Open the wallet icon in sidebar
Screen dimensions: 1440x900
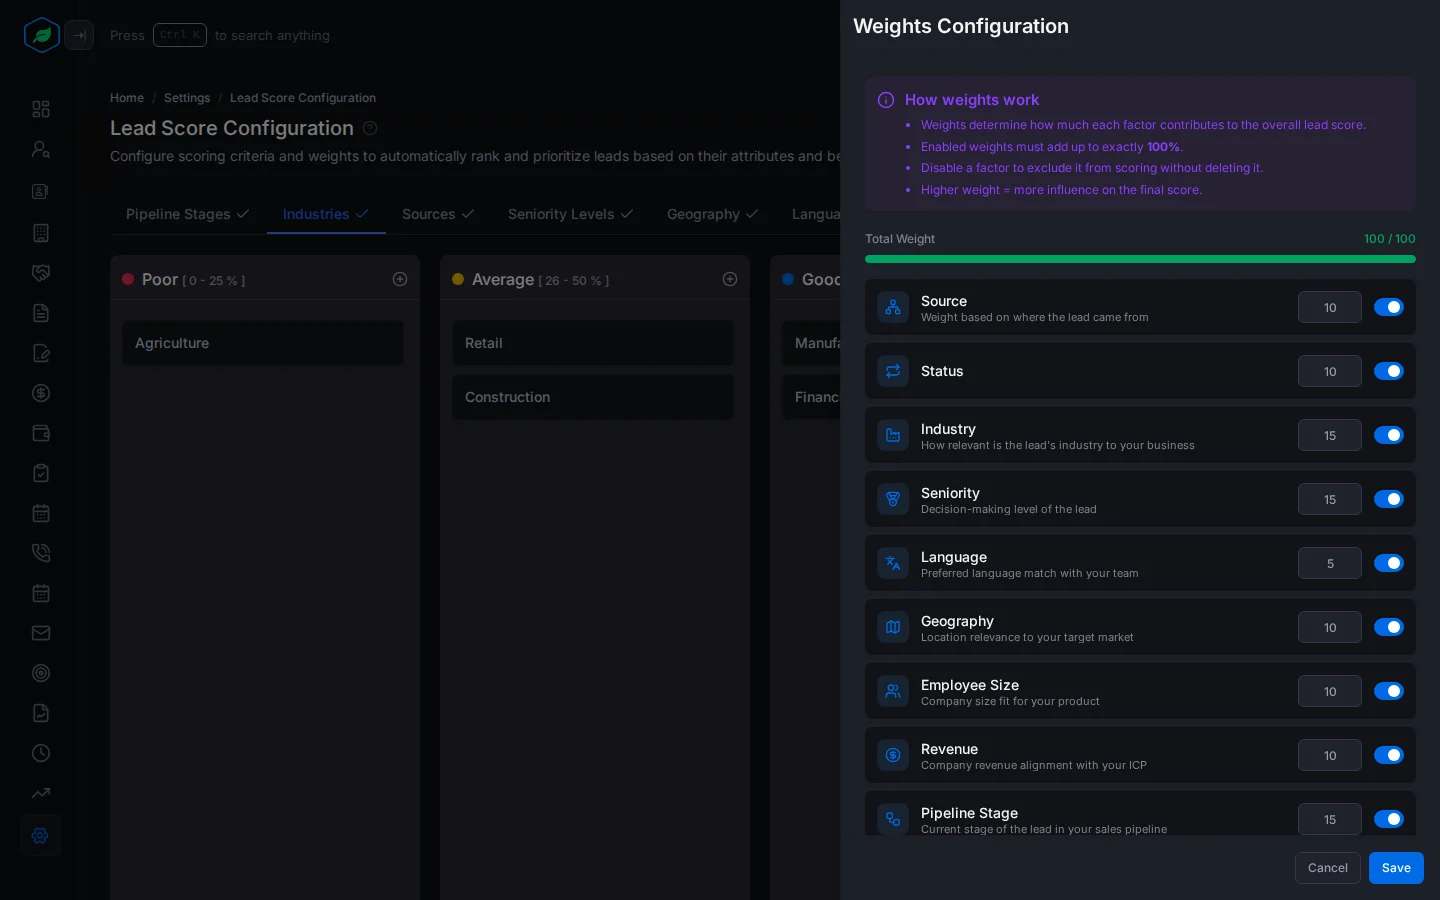coord(41,433)
